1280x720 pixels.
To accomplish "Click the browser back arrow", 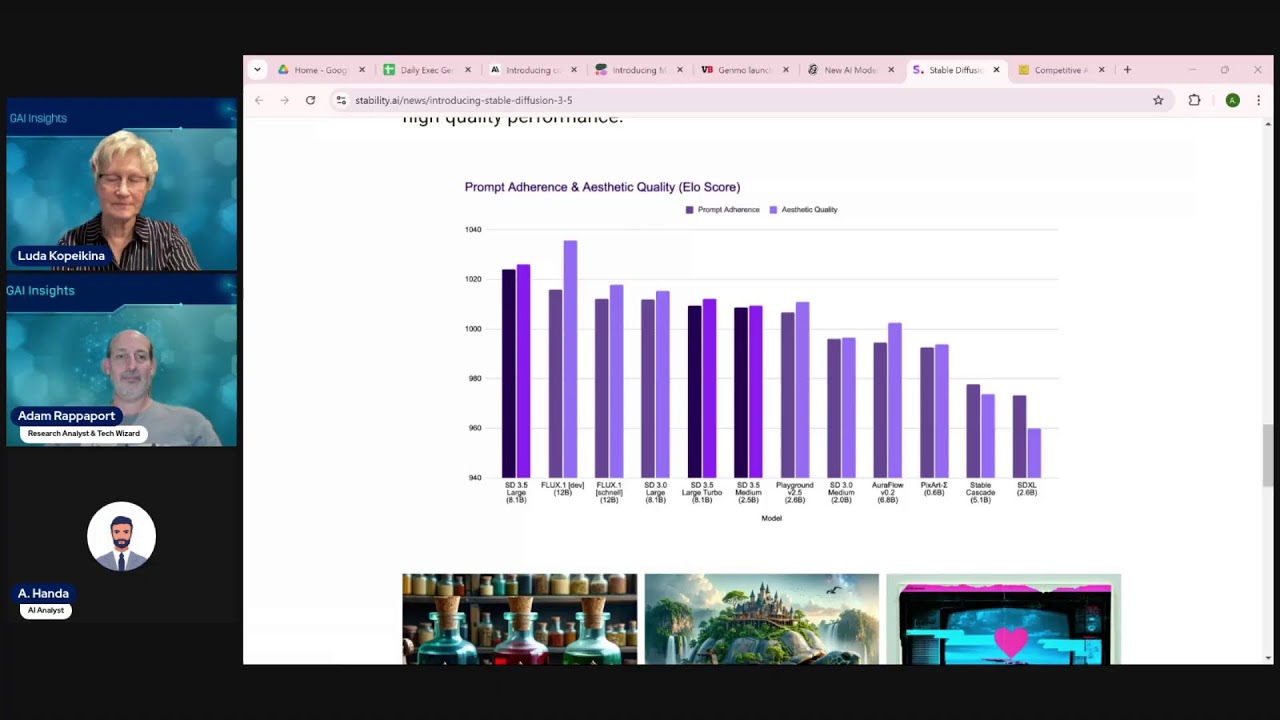I will [259, 100].
